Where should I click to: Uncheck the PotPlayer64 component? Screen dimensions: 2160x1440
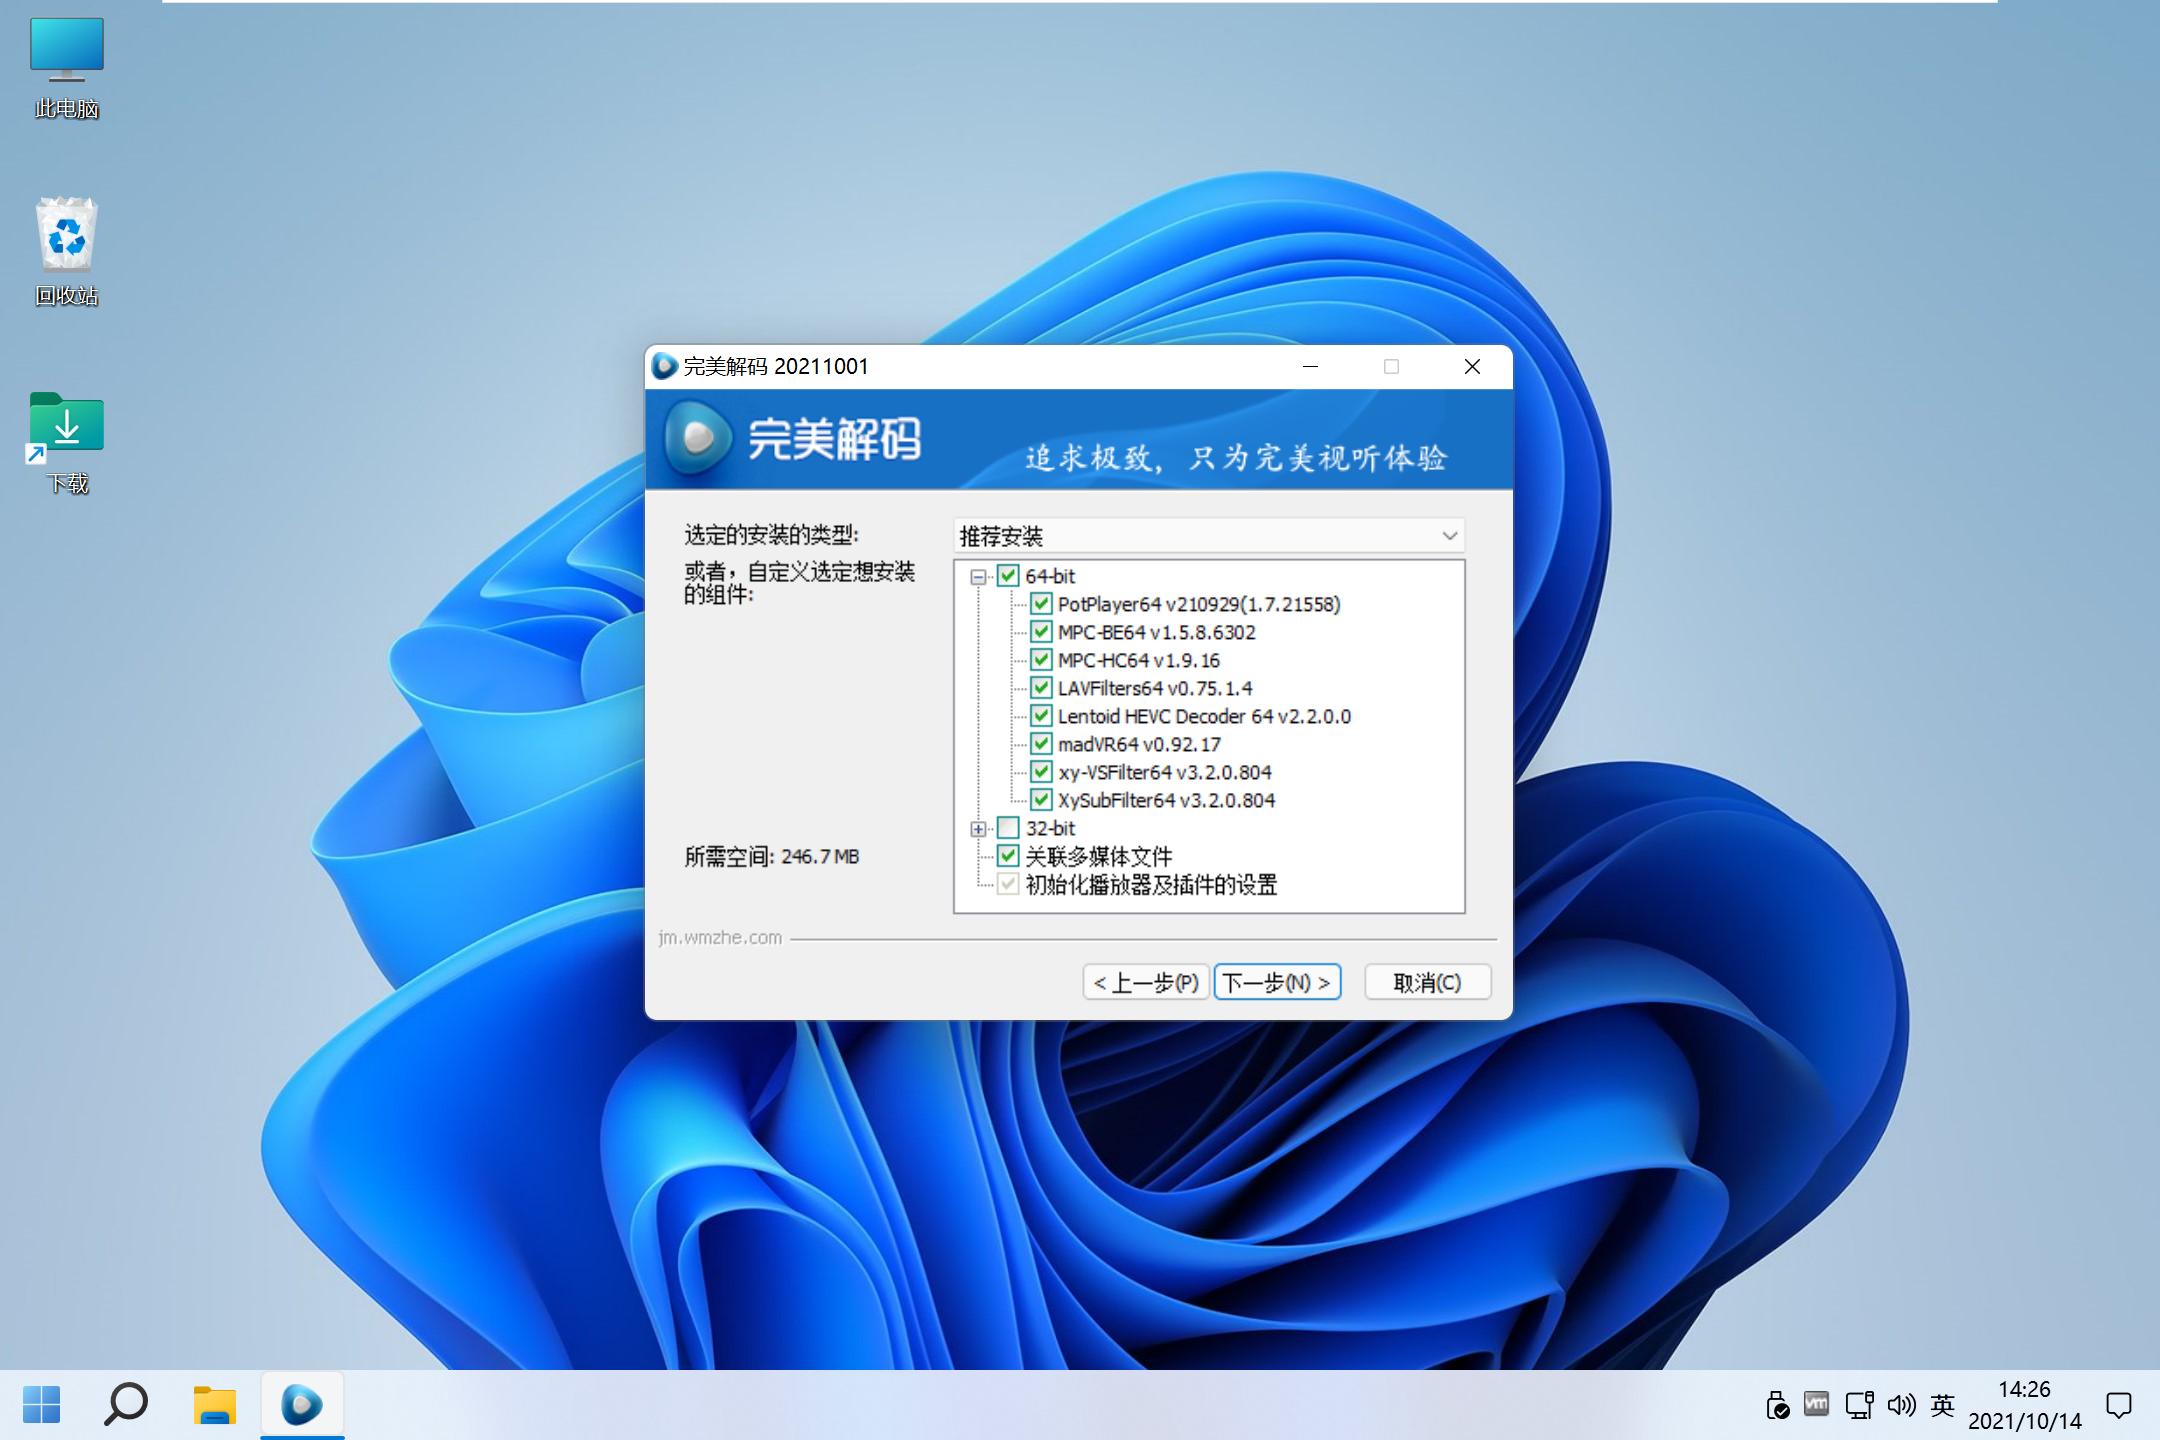(x=1042, y=604)
